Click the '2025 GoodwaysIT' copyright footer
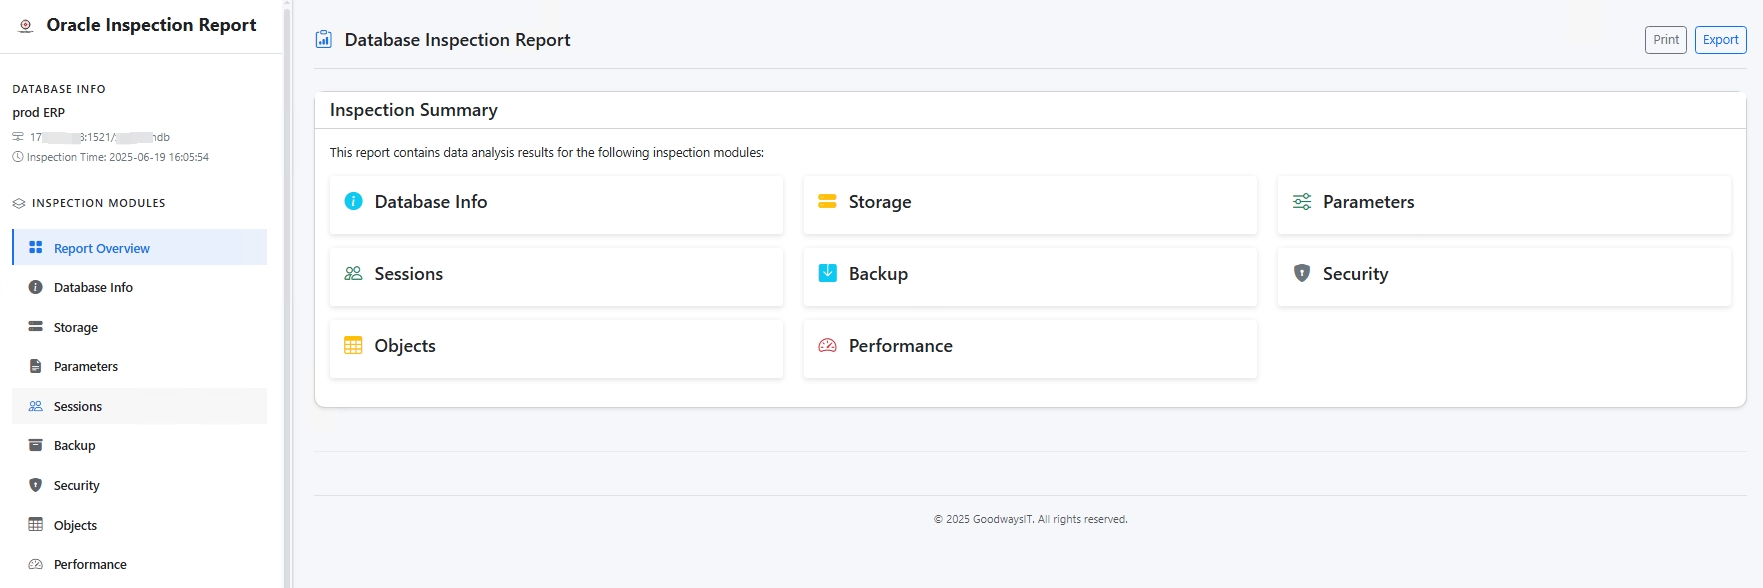 click(1031, 519)
